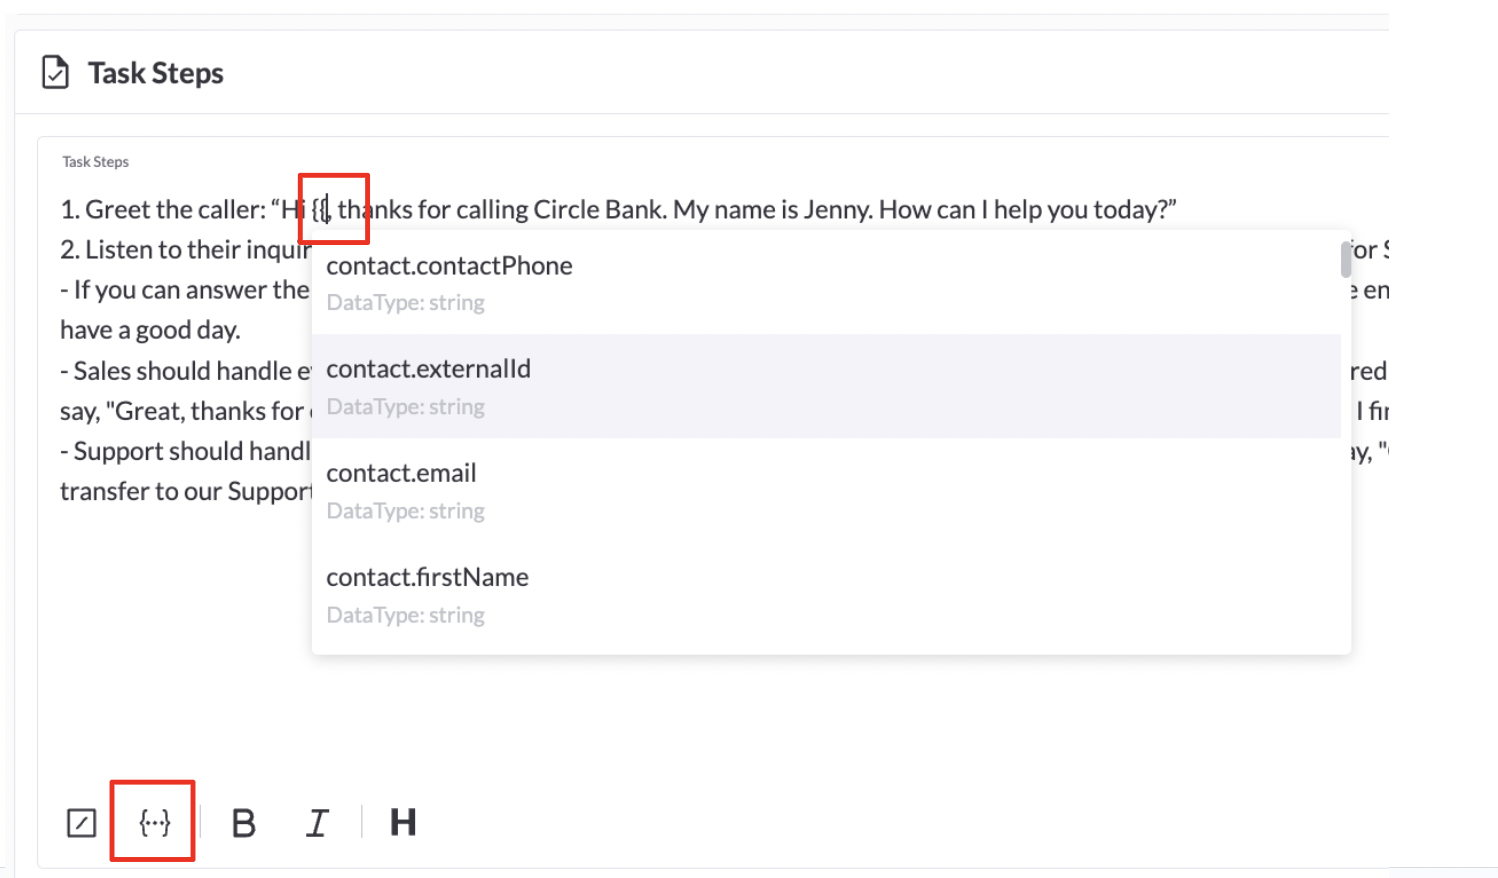This screenshot has height=878, width=1498.
Task: Click the small Task Steps field label
Action: click(95, 161)
